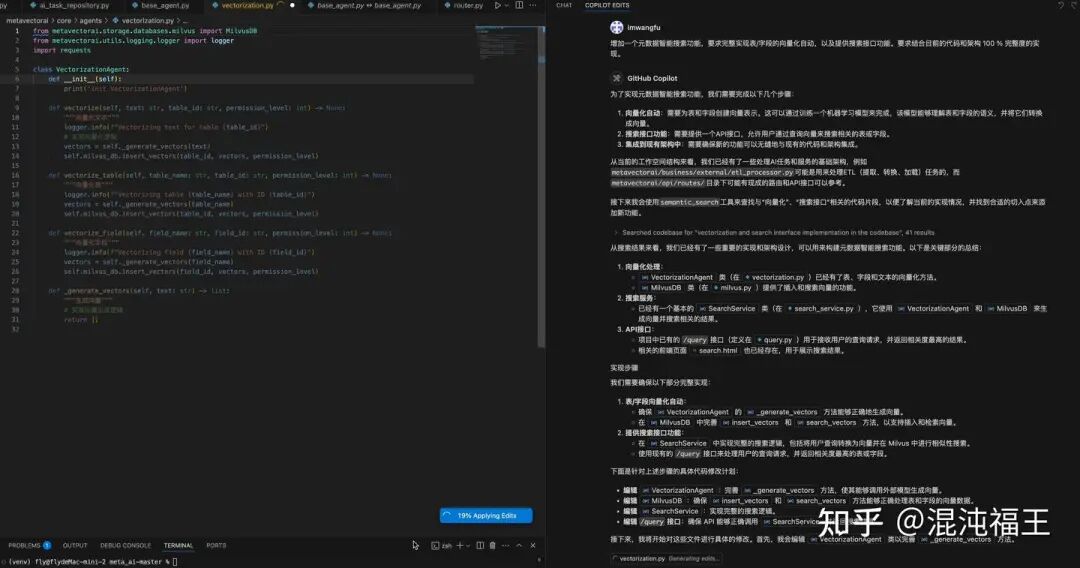Click into the terminal command prompt
This screenshot has height=568, width=1080.
coord(175,562)
